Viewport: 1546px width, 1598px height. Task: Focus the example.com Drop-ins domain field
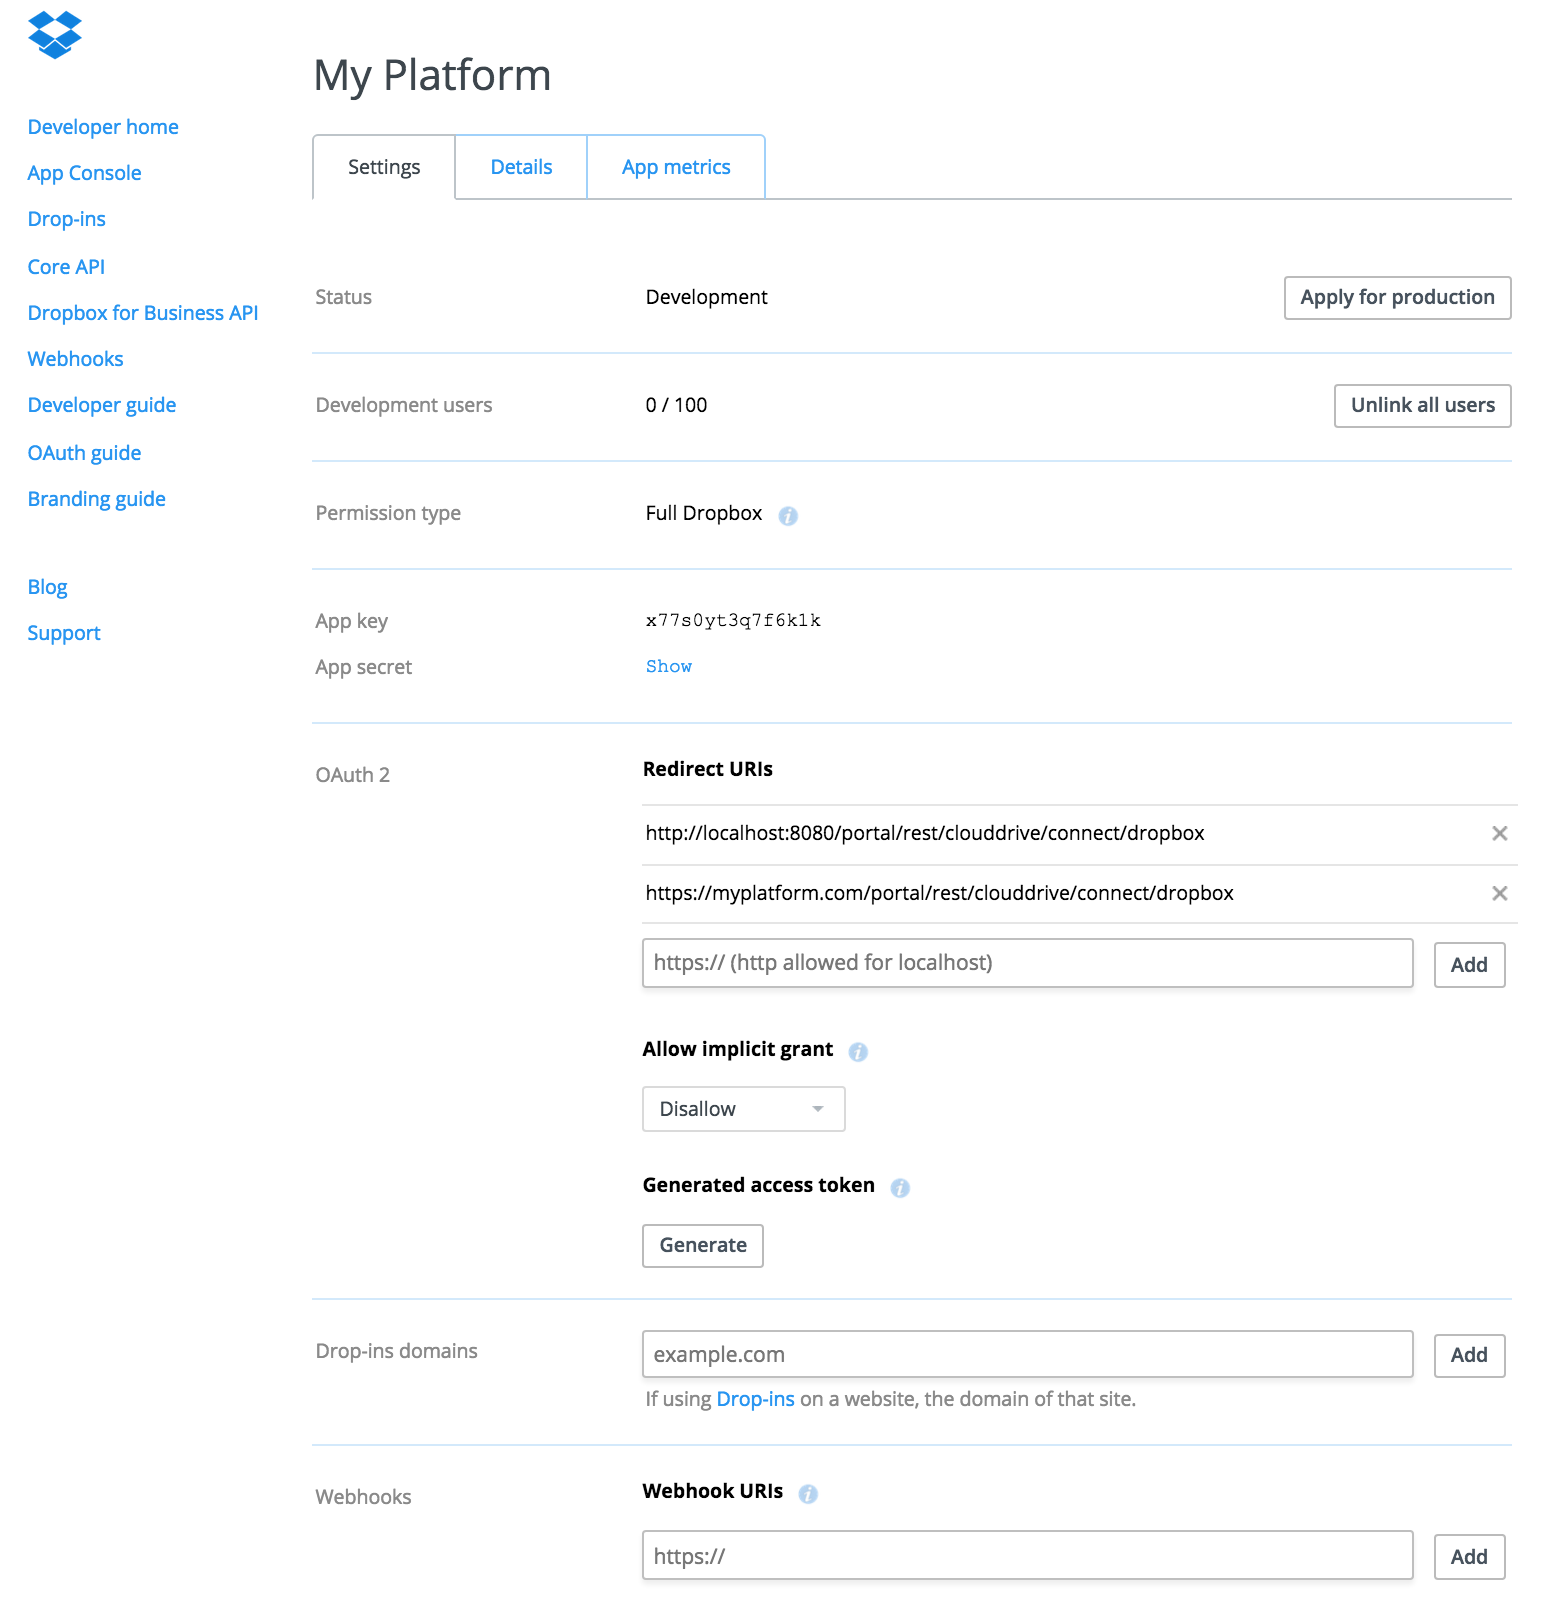(1028, 1354)
